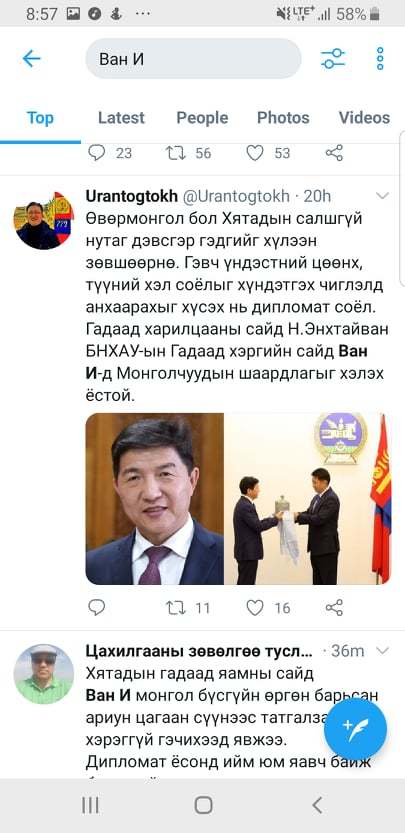405x833 pixels.
Task: Expand options chevron on Urantogtokh's tweet
Action: [383, 197]
